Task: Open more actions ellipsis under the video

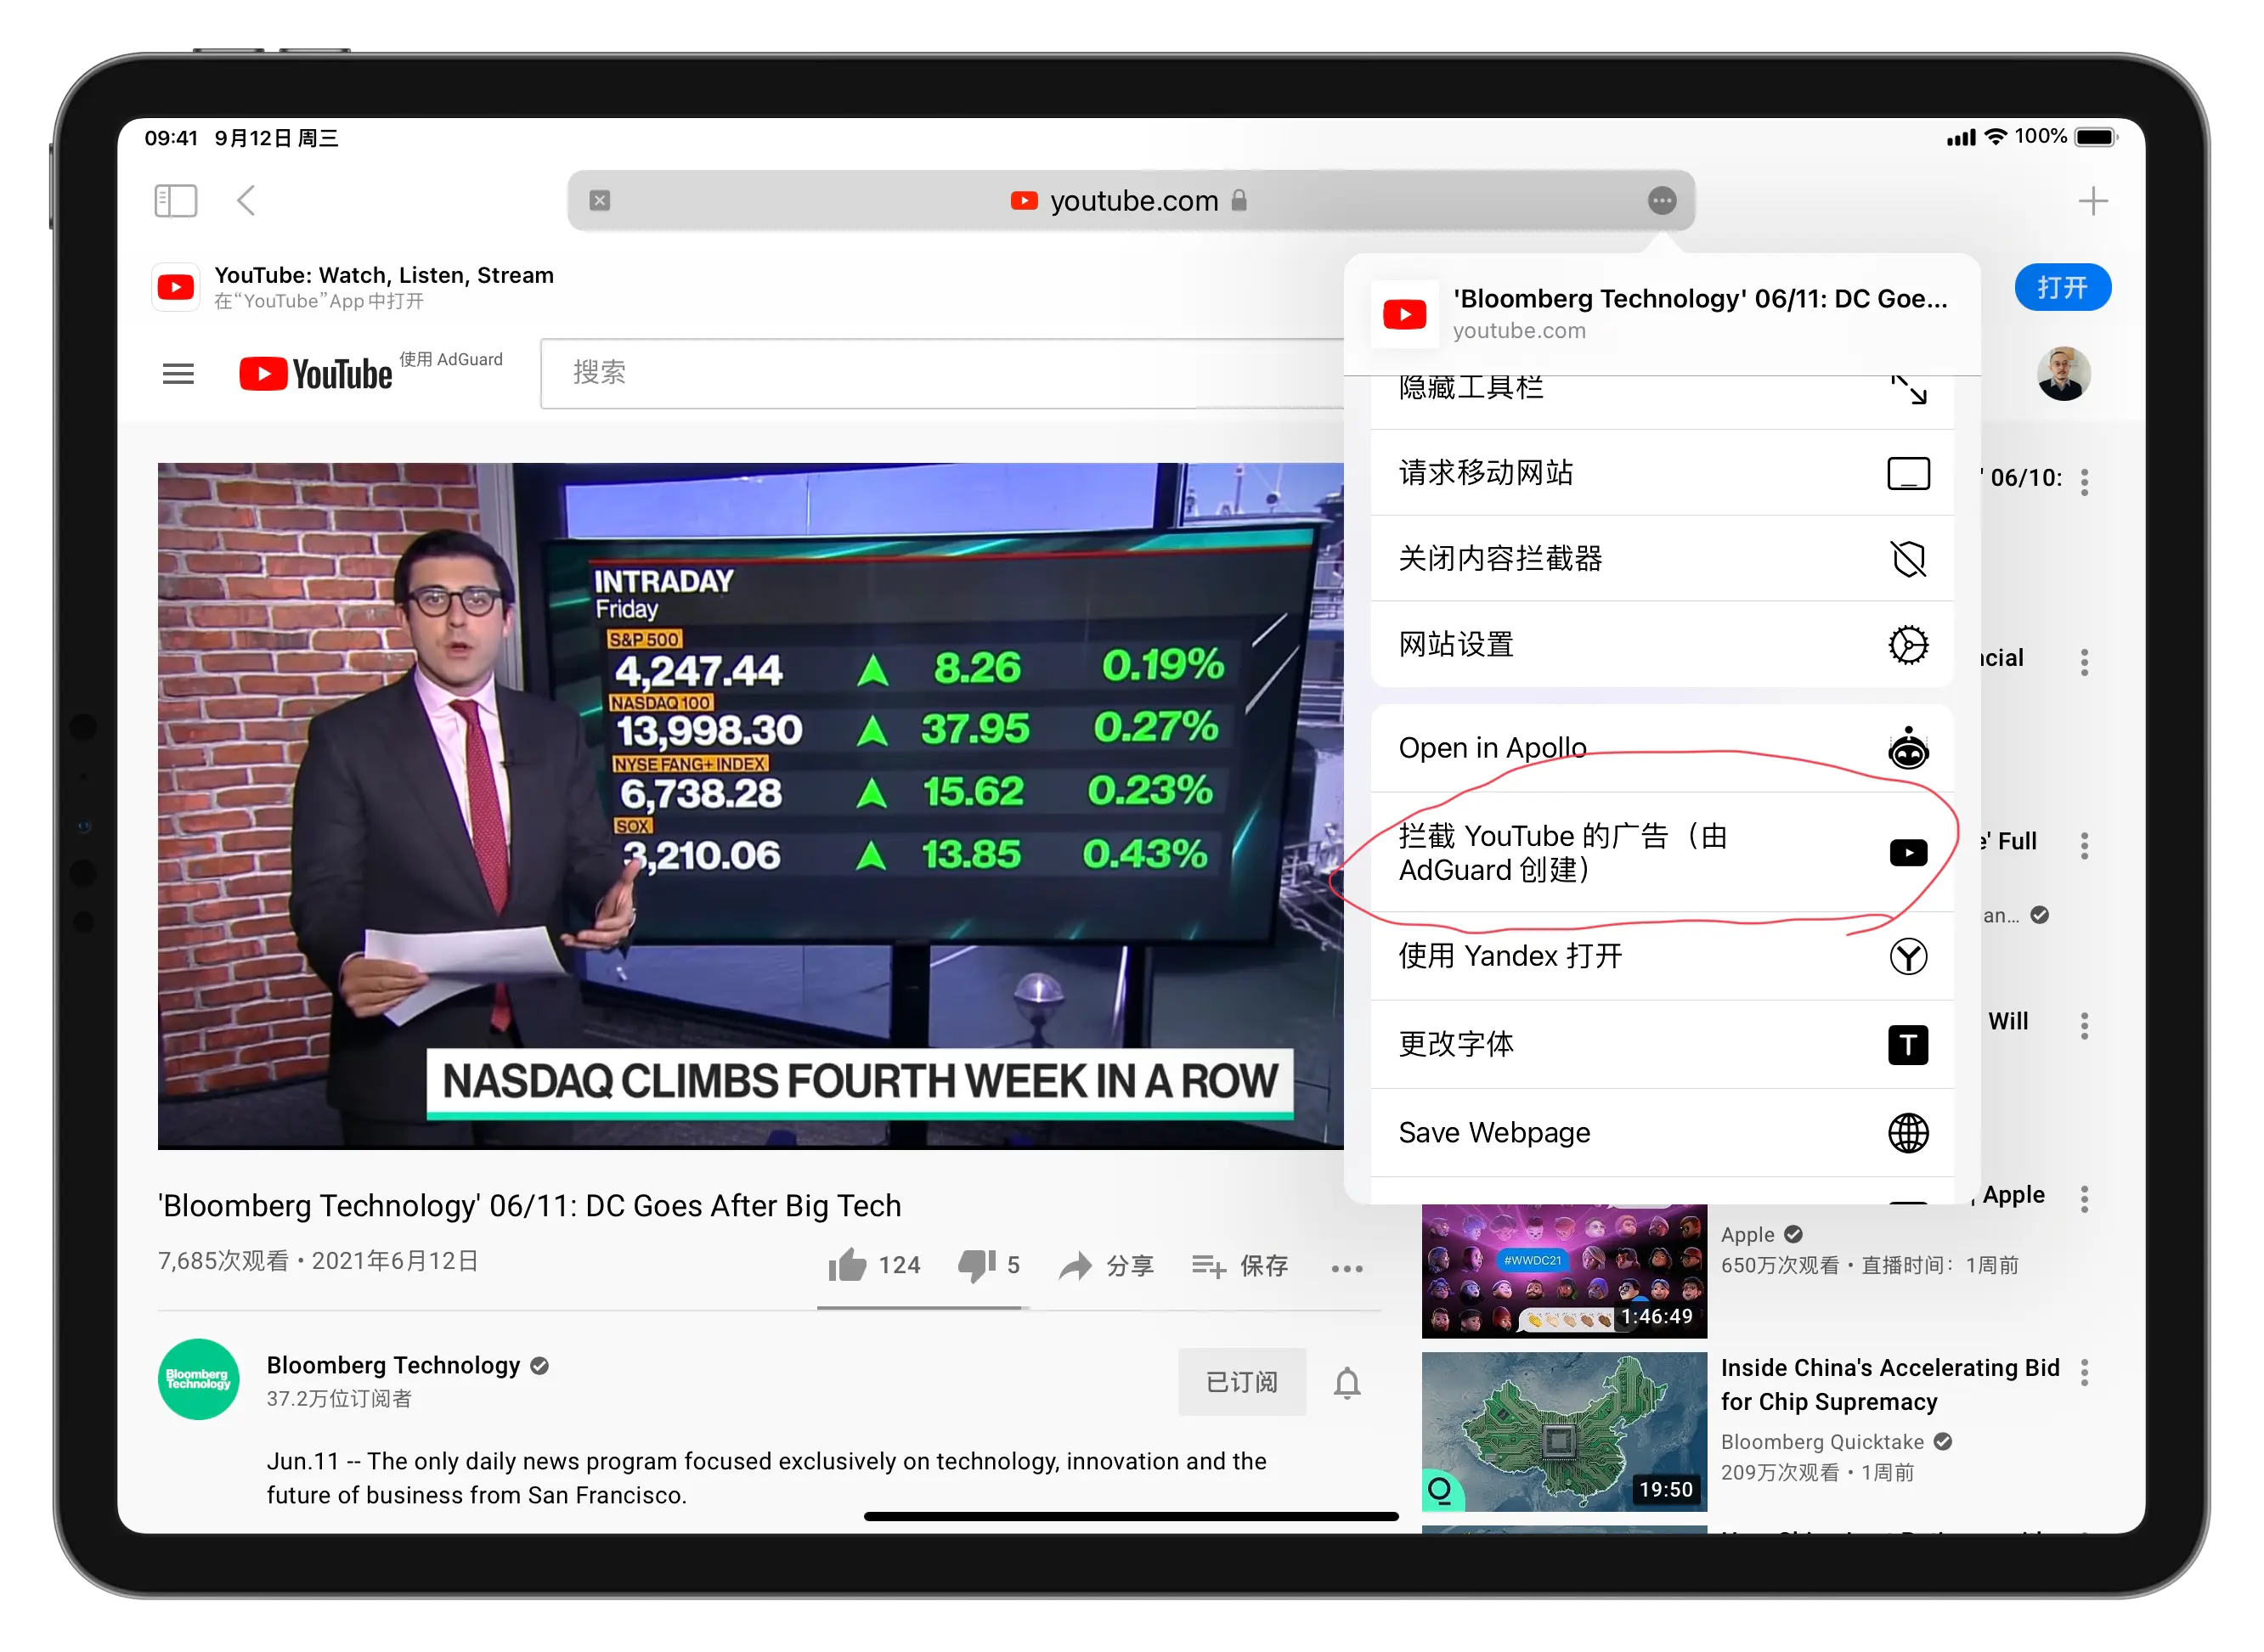Action: click(1346, 1269)
